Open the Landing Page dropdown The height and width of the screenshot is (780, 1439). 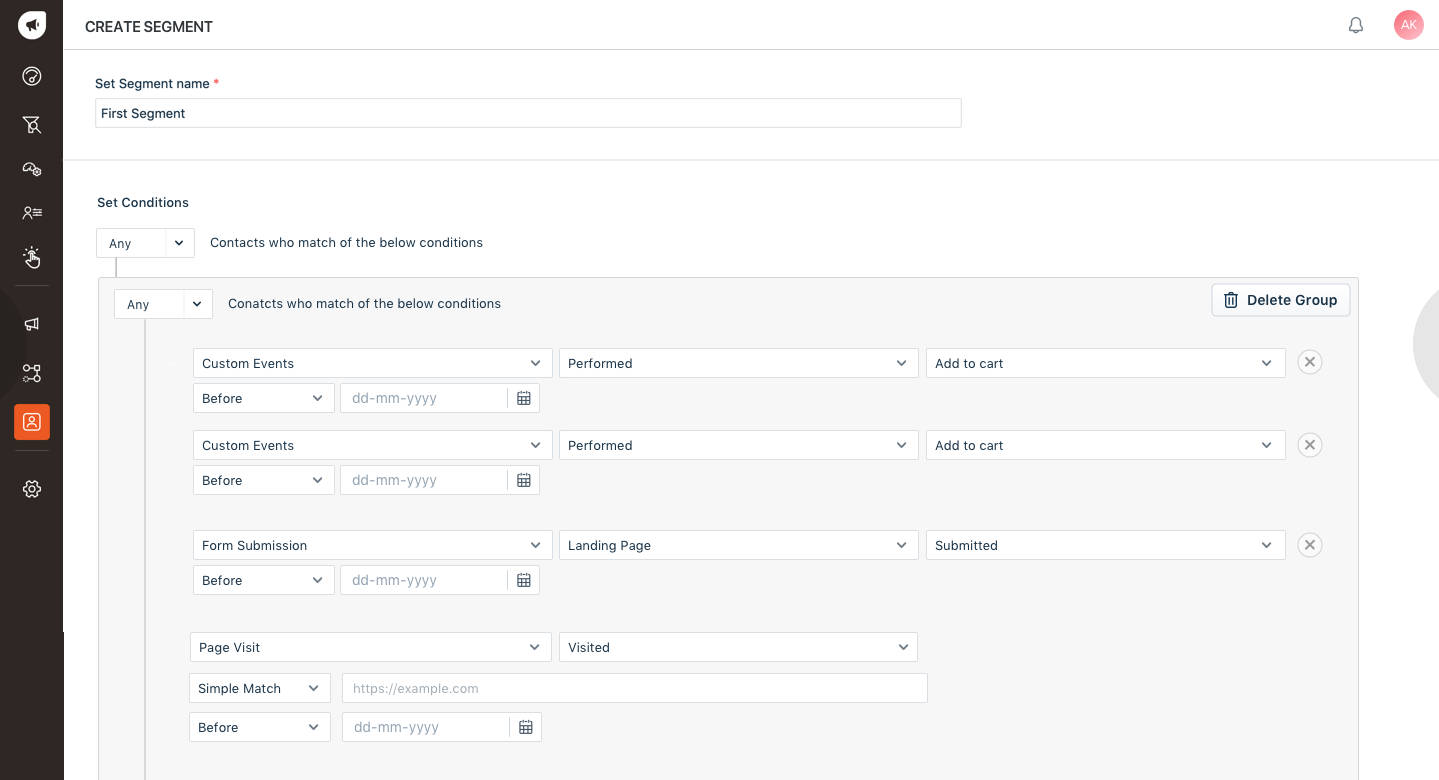point(738,545)
